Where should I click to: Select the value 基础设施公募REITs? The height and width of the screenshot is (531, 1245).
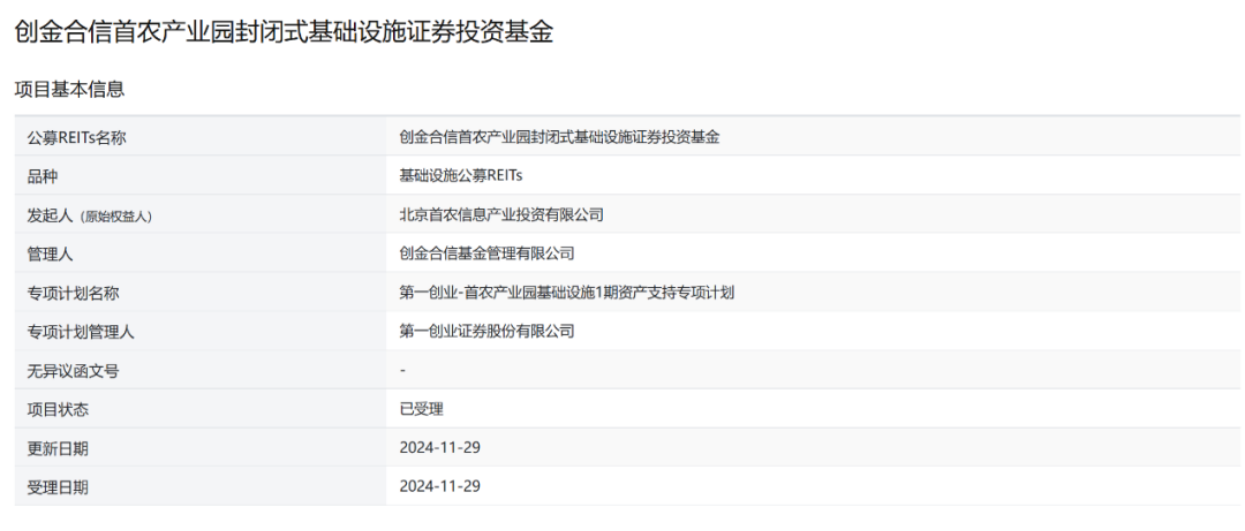pyautogui.click(x=461, y=176)
